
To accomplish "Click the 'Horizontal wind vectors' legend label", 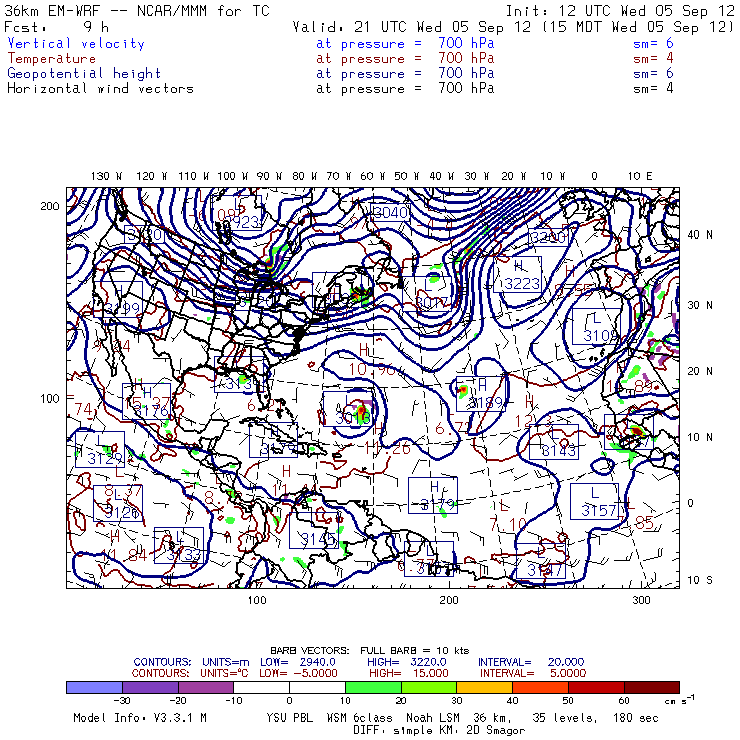I will coord(100,88).
